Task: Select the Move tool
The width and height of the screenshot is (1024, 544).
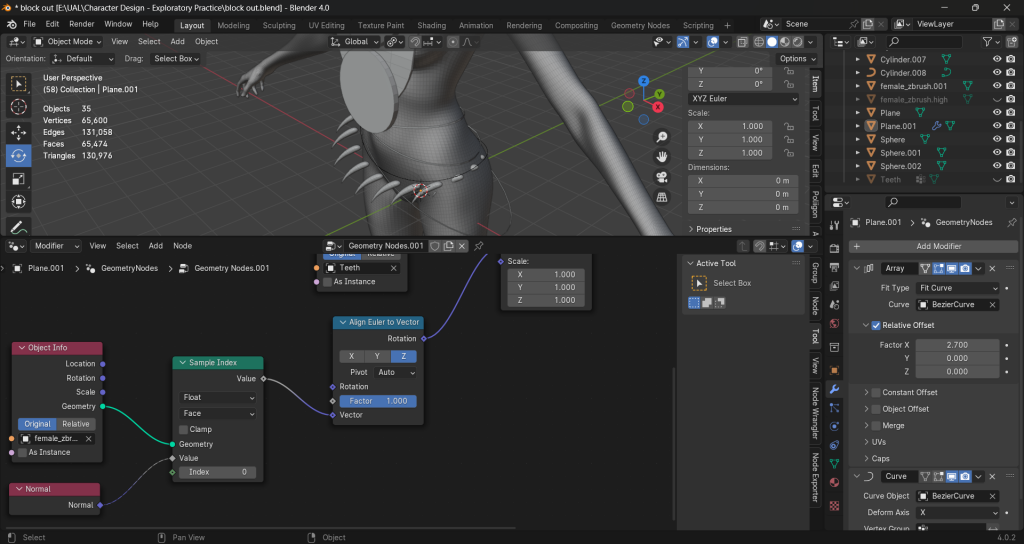Action: point(18,133)
